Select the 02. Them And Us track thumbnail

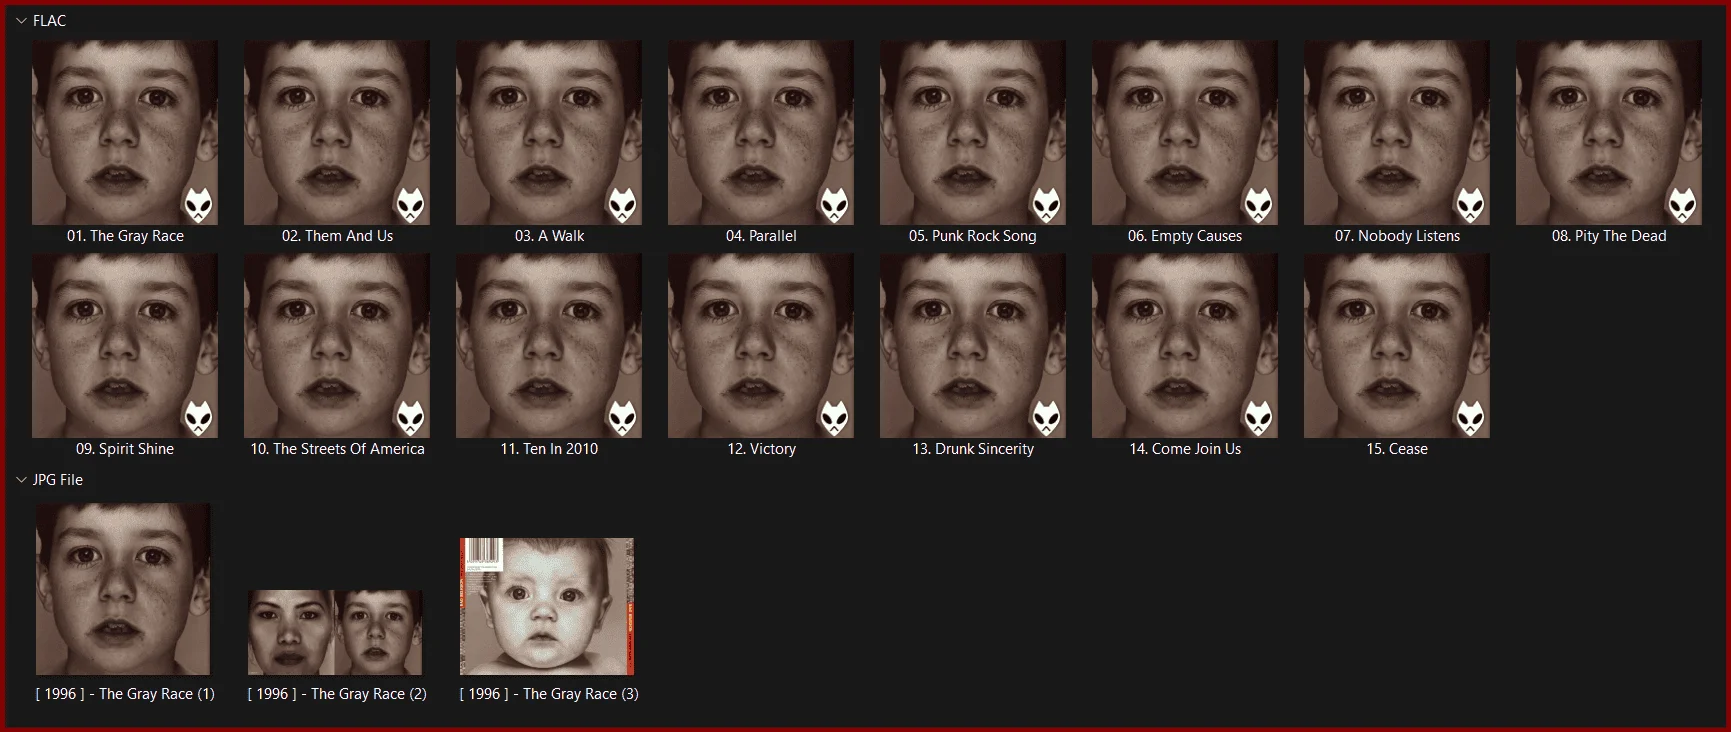337,132
